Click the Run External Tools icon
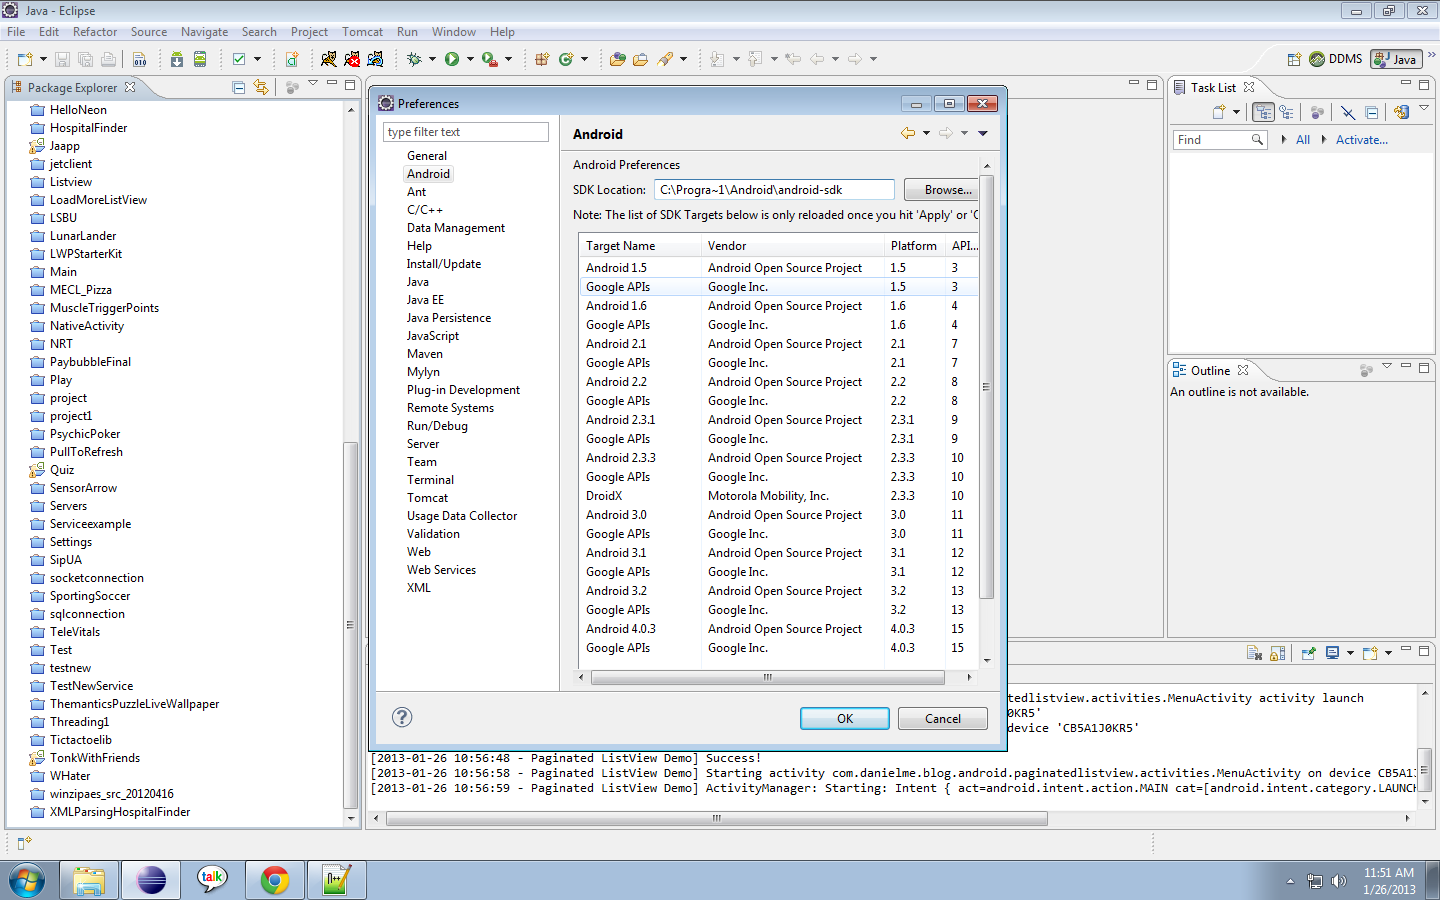This screenshot has width=1440, height=900. tap(490, 59)
